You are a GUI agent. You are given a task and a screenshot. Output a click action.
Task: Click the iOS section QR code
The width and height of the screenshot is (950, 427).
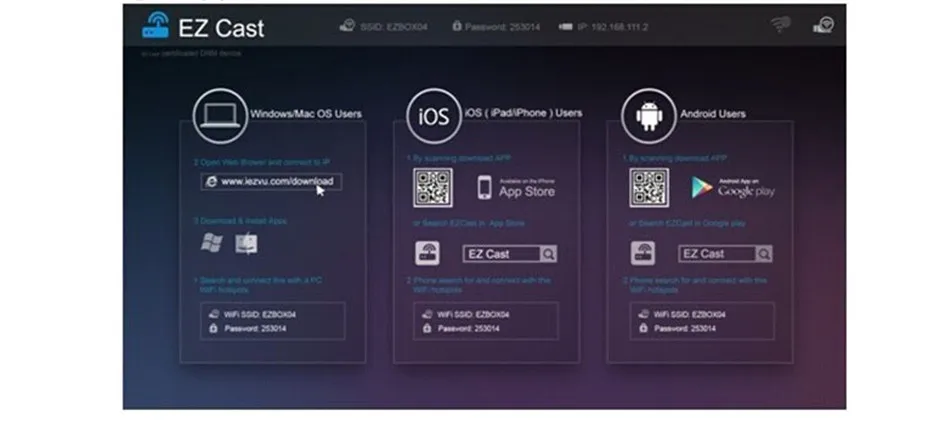point(433,188)
